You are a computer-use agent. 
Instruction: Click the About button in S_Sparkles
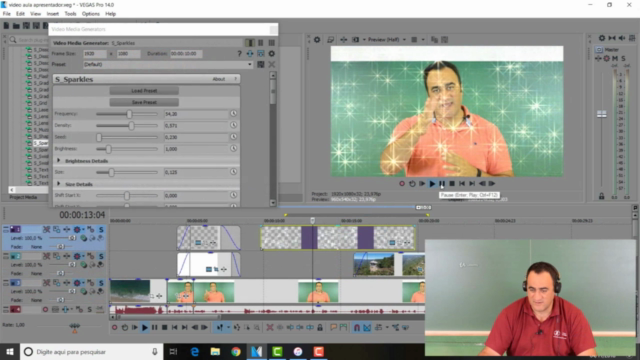point(219,79)
